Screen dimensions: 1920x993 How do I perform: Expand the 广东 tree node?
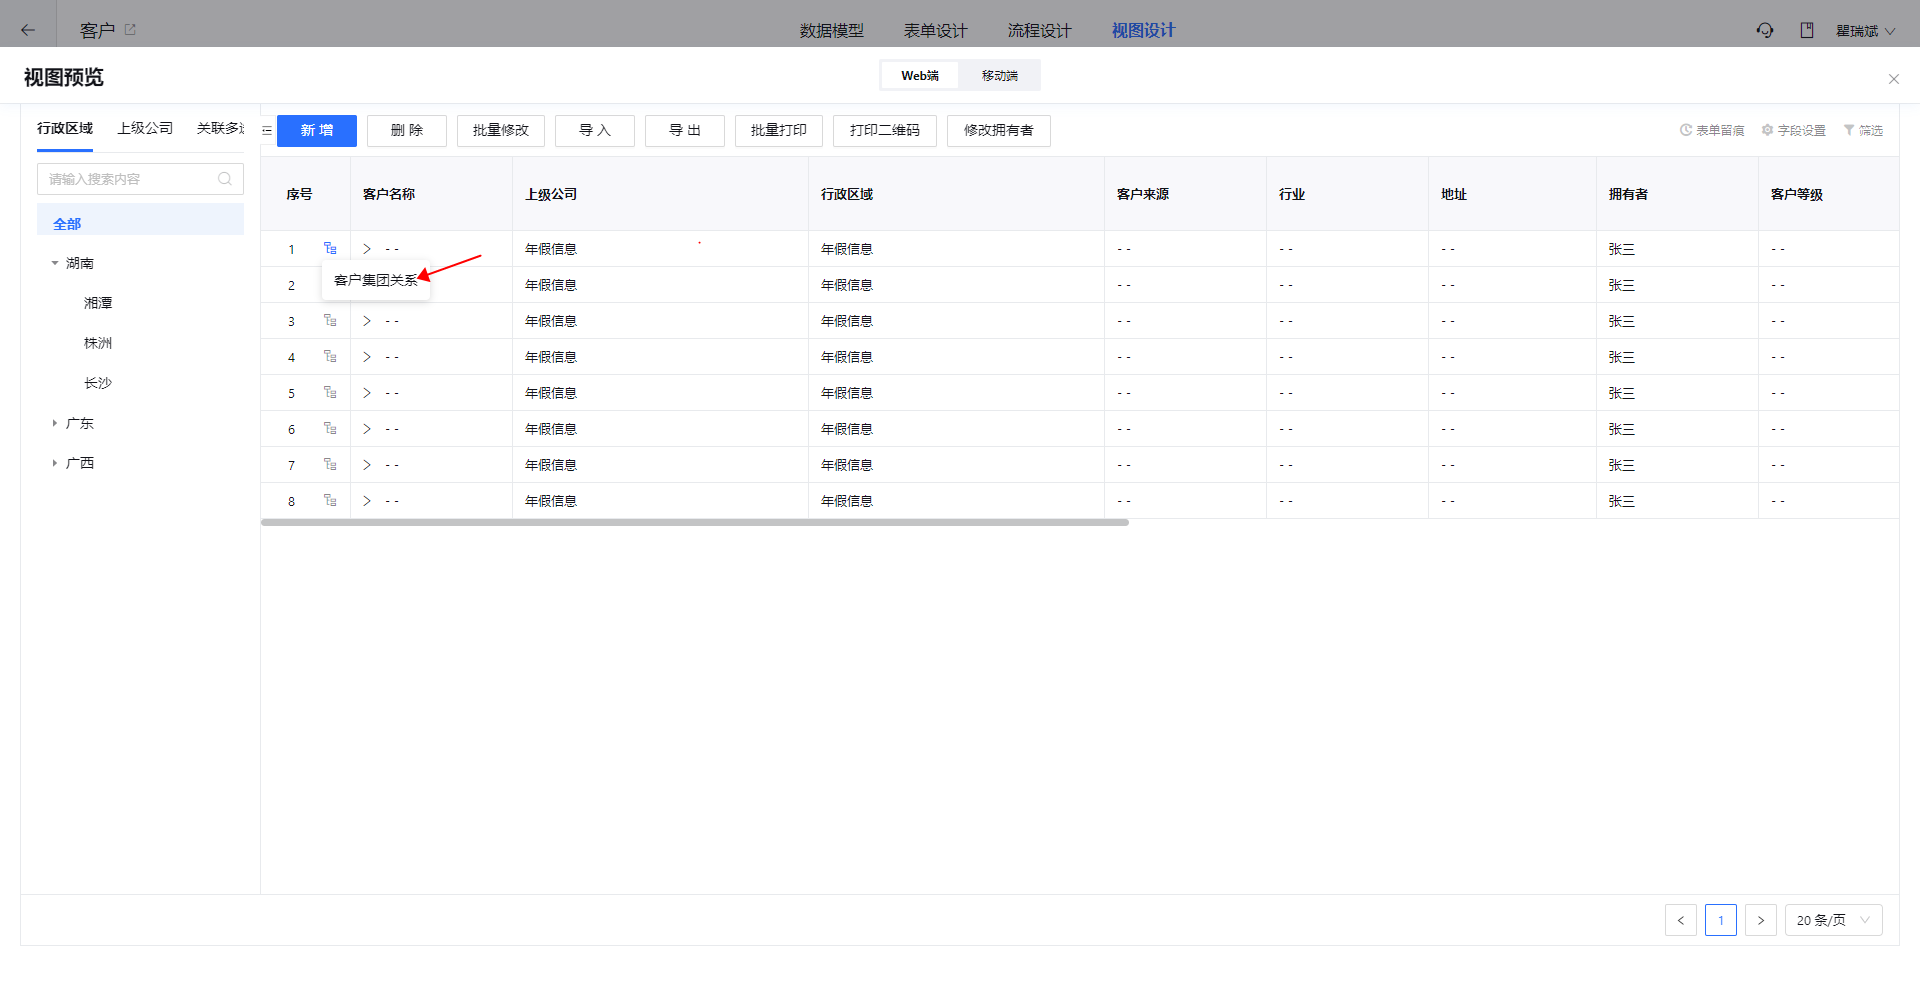click(55, 423)
